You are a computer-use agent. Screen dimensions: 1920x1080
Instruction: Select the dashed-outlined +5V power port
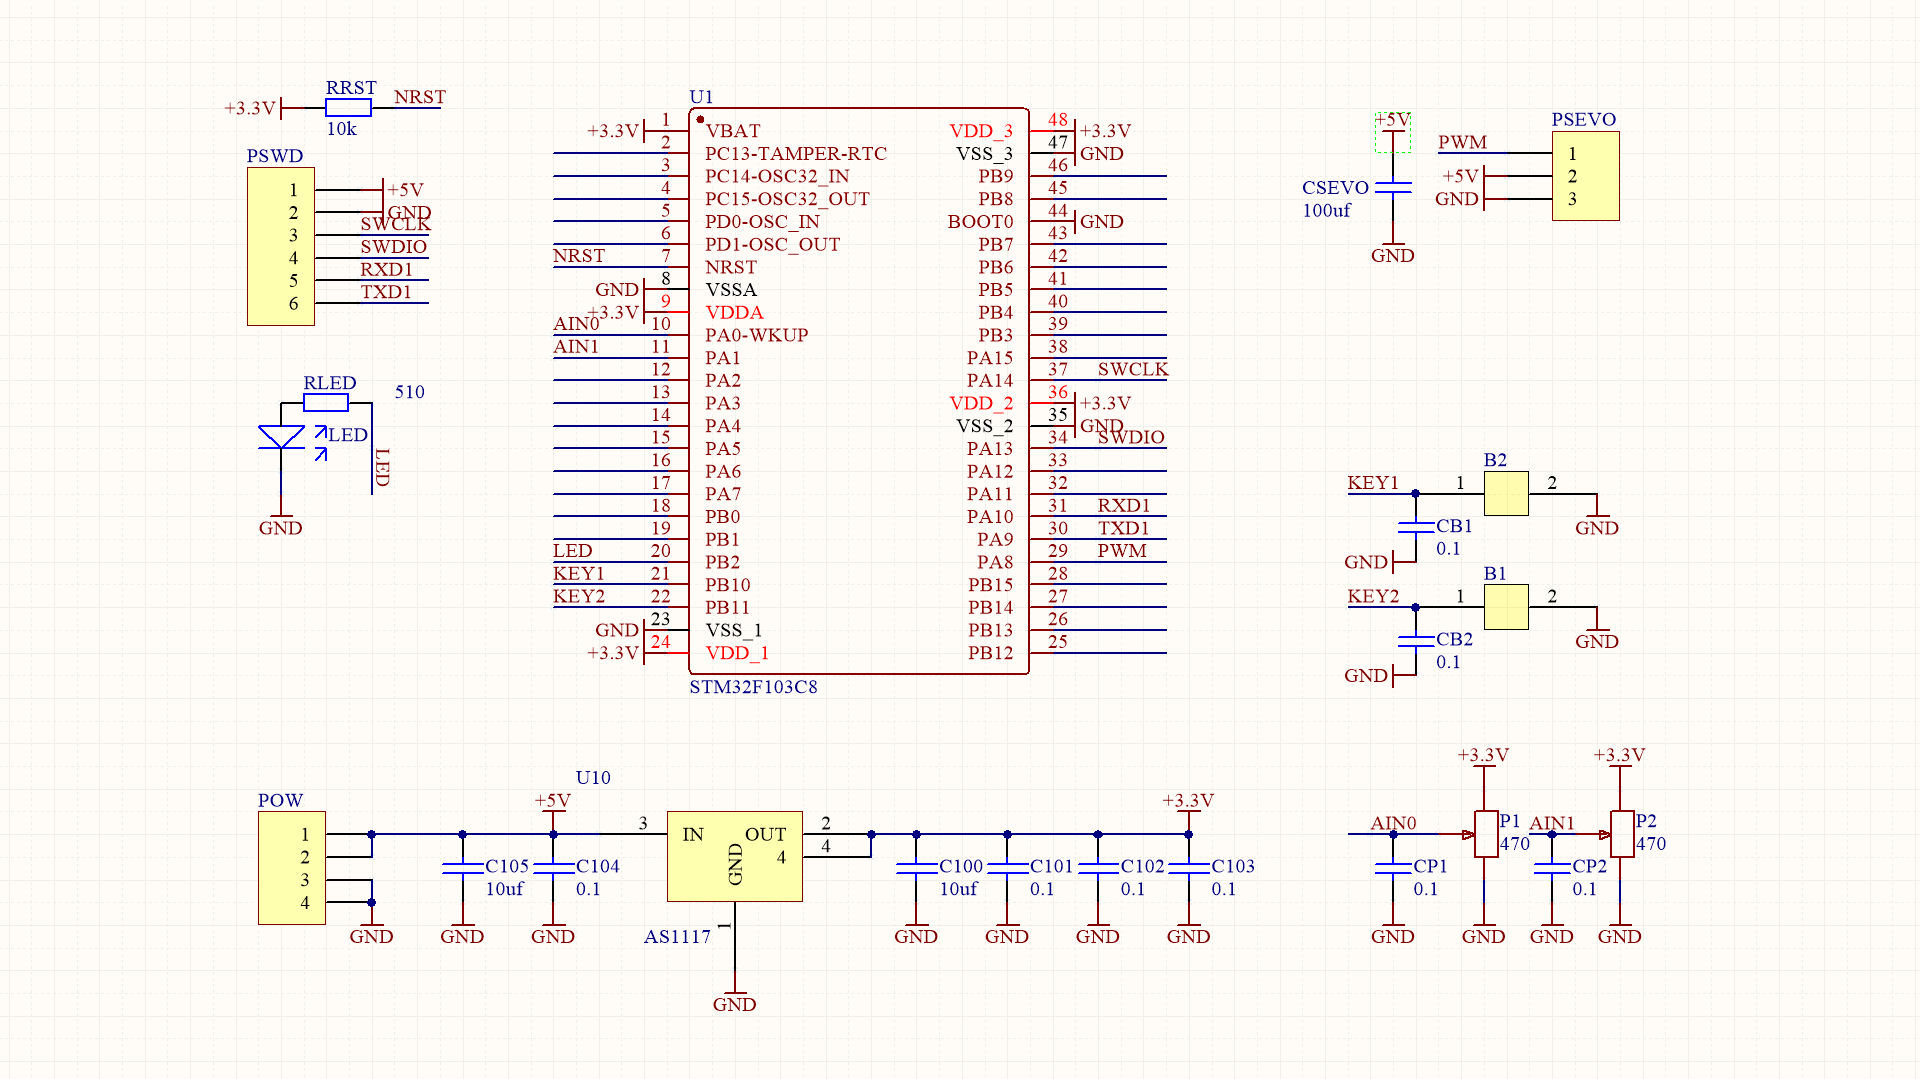(x=1393, y=131)
